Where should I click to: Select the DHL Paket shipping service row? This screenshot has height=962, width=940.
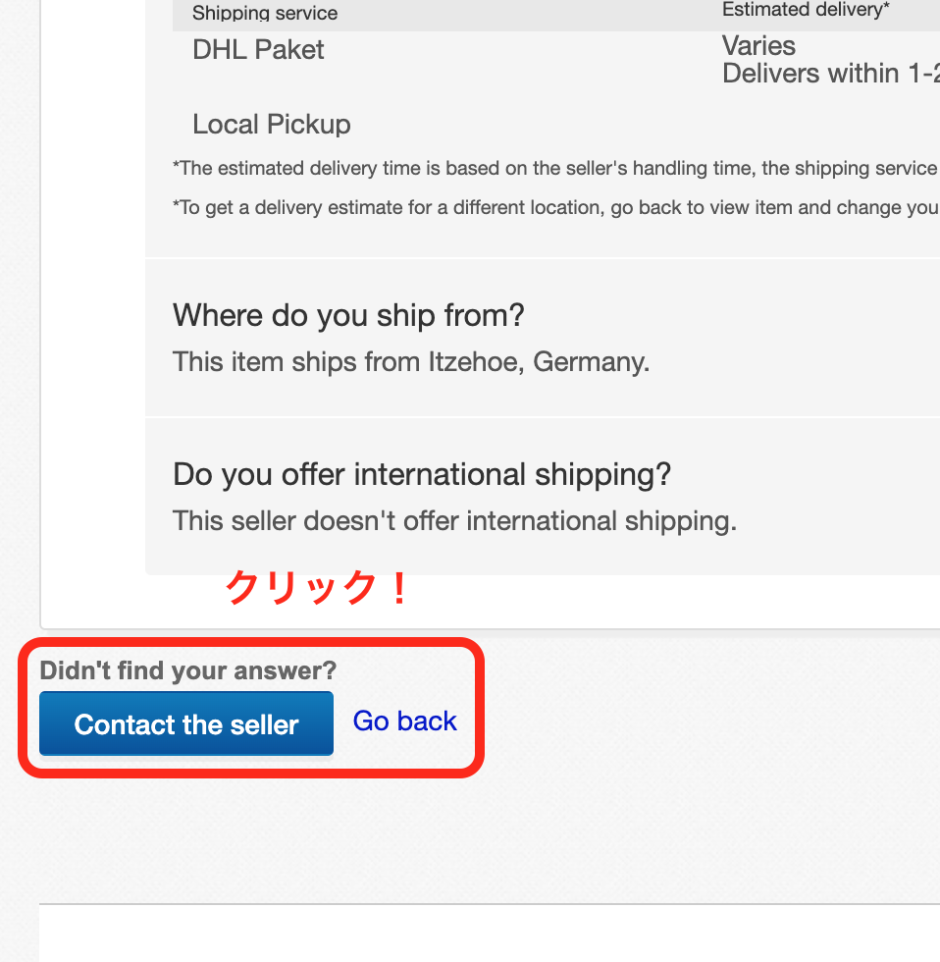(258, 49)
